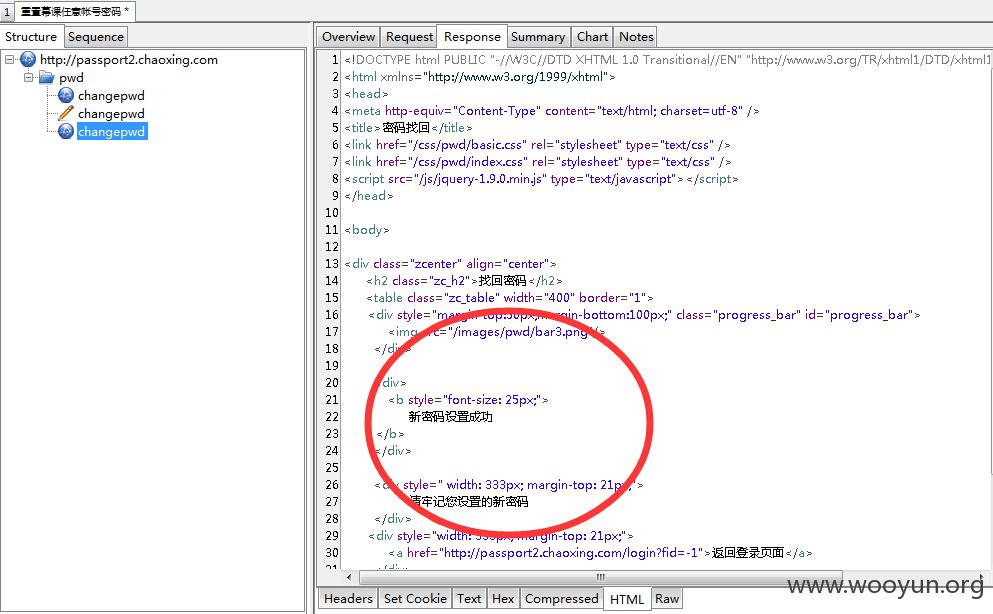993x614 pixels.
Task: Click the html xmlns line 2
Action: click(x=479, y=77)
